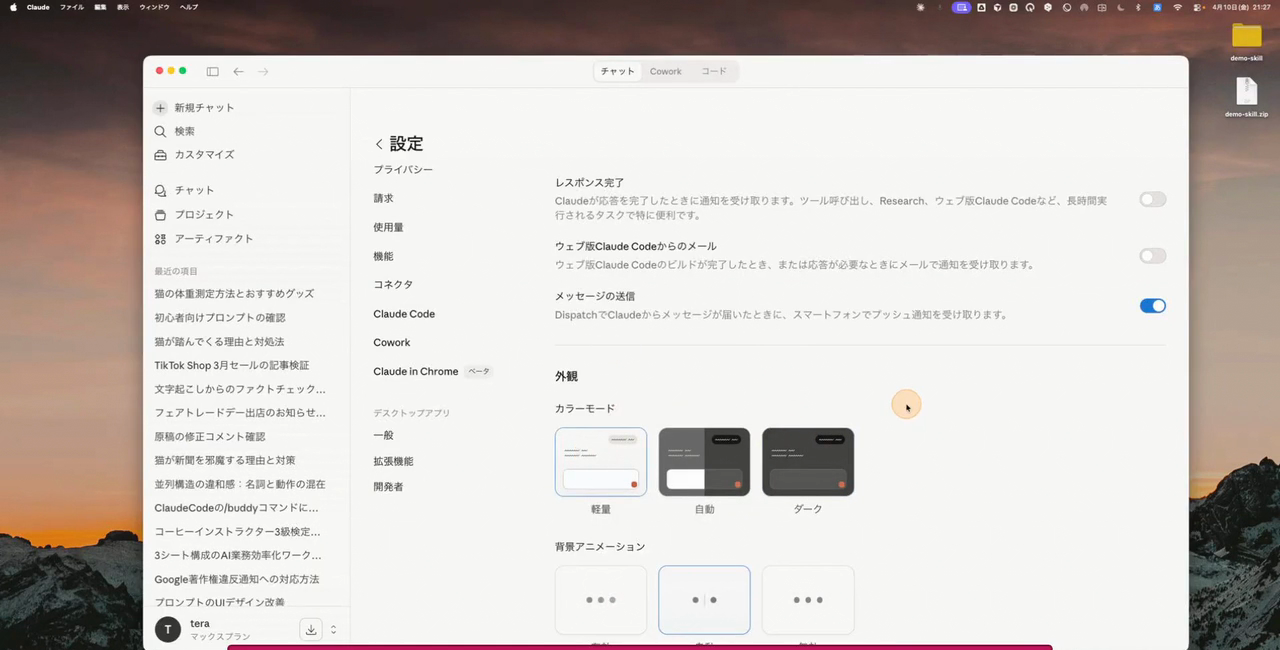Open chat Google著作権違反通知への対応方法
This screenshot has width=1280, height=650.
(237, 580)
